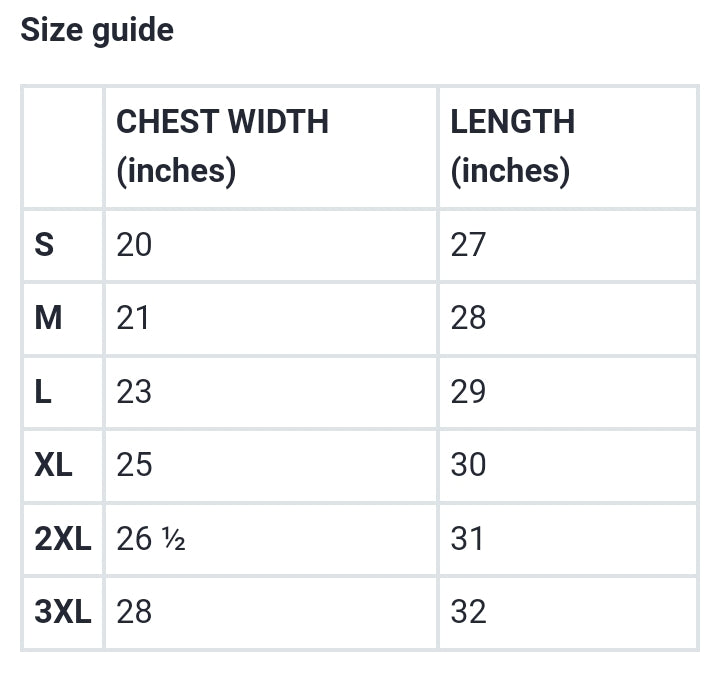Select the LENGTH column header
Viewport: 717px width, 674px height.
[x=513, y=146]
